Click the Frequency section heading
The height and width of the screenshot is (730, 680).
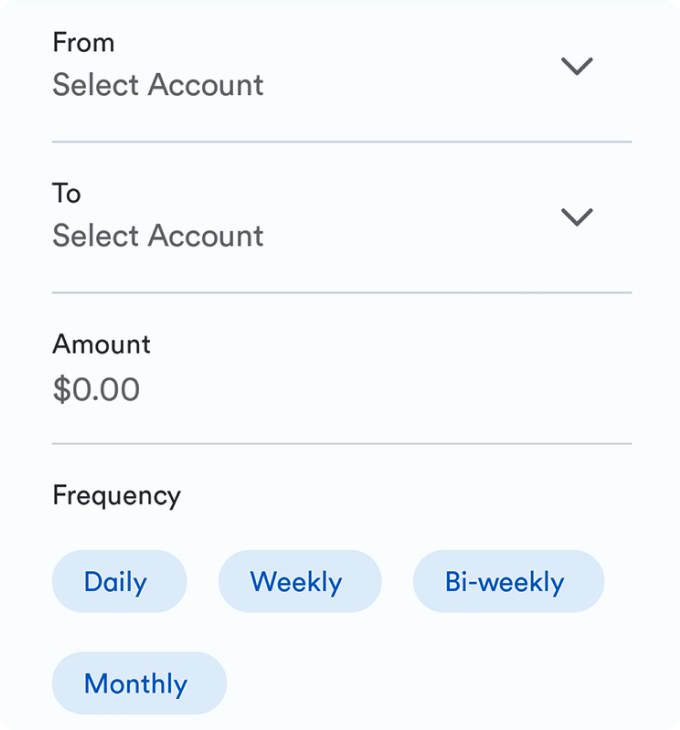[116, 496]
